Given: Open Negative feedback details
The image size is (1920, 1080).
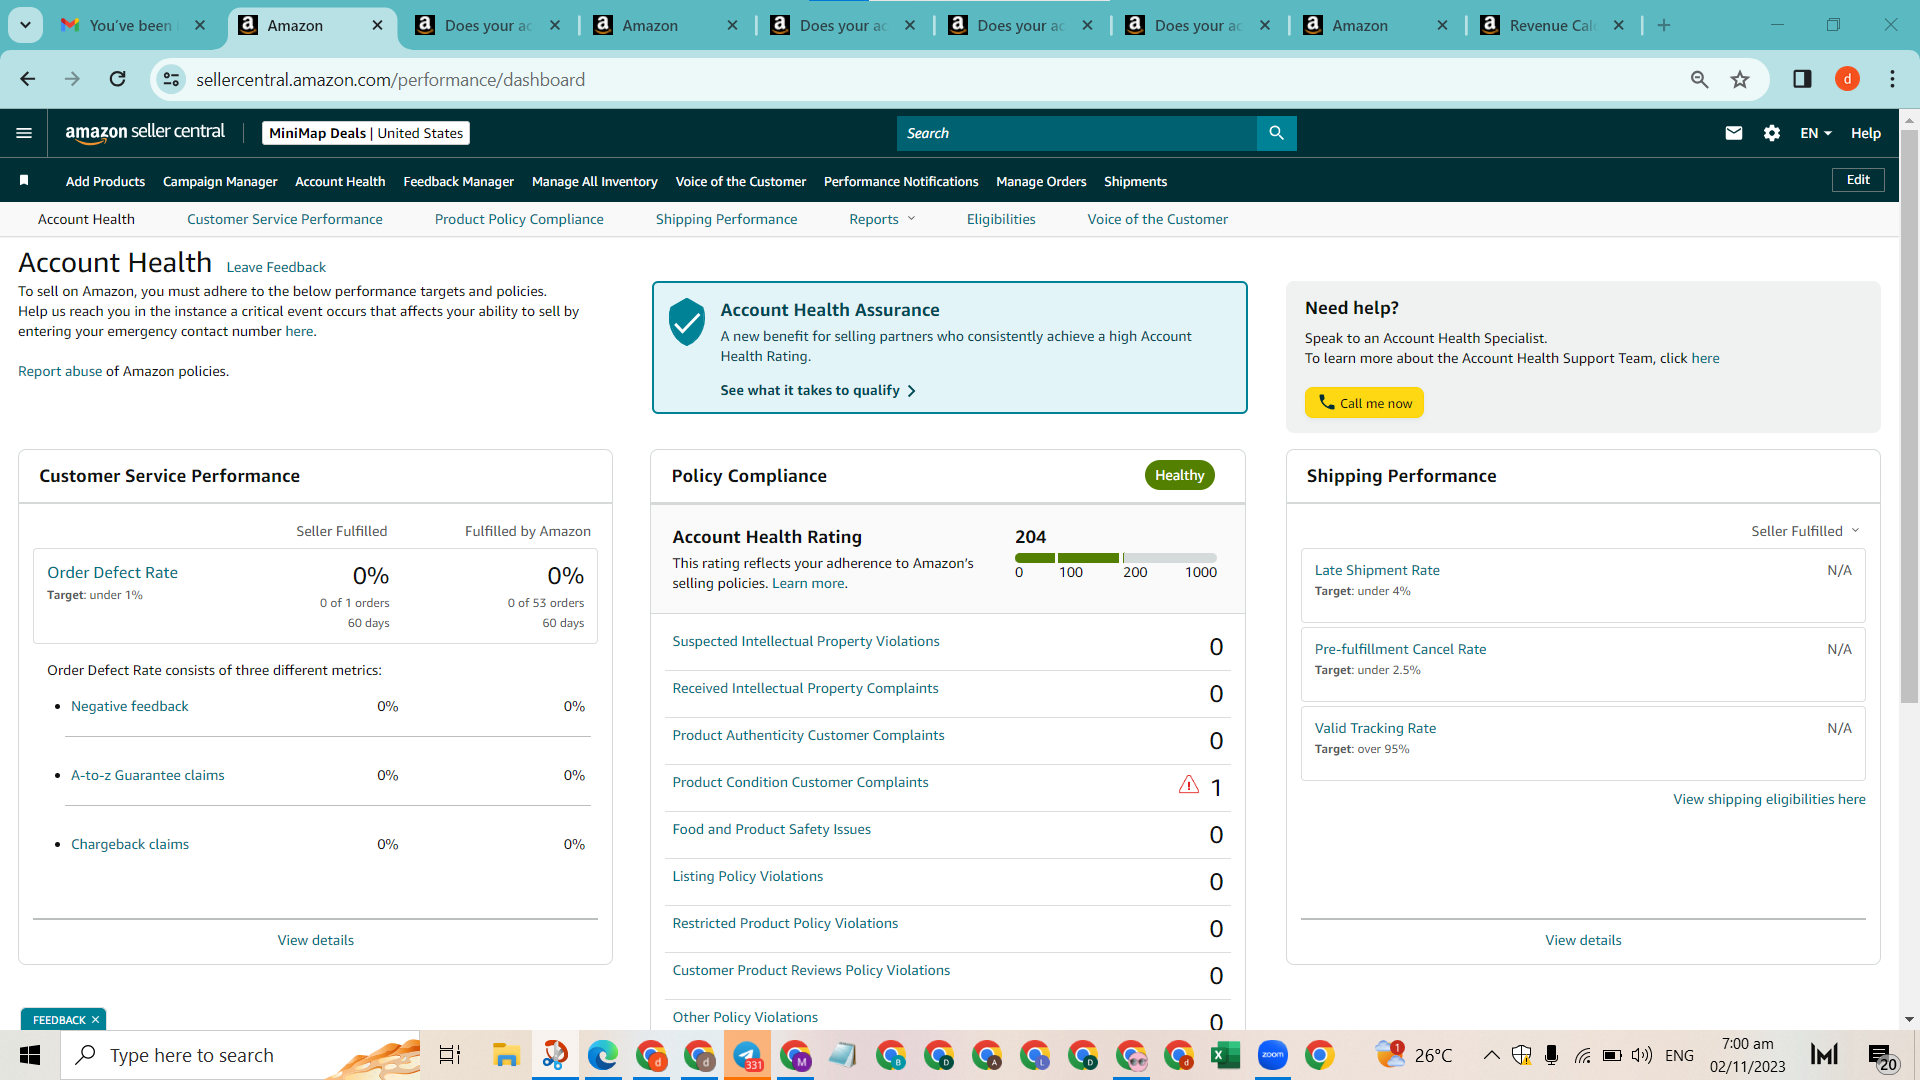Looking at the screenshot, I should 129,706.
